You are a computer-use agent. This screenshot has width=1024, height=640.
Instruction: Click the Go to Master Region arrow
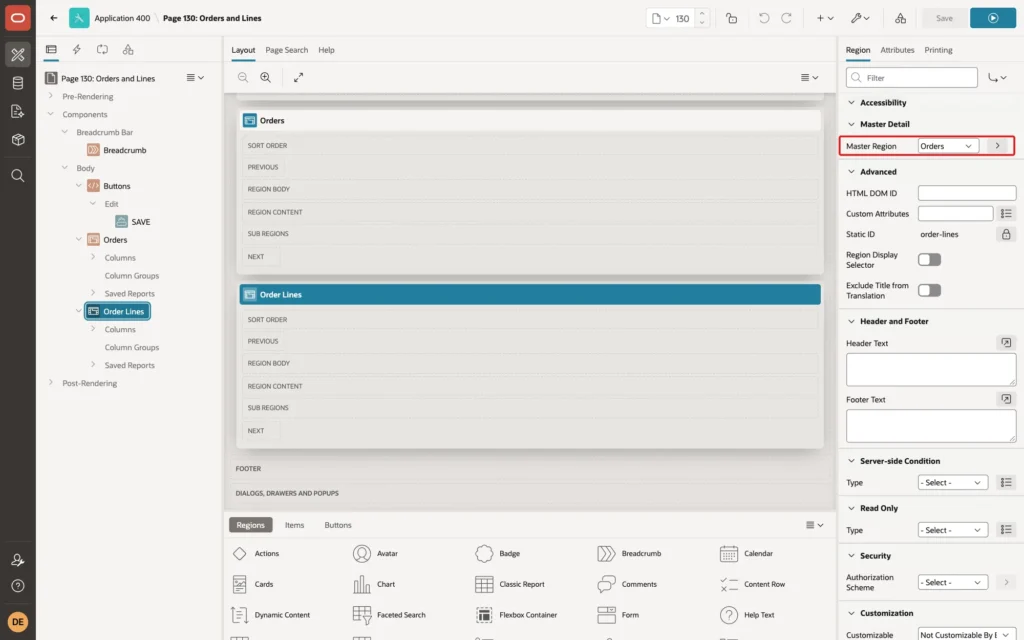coord(997,146)
